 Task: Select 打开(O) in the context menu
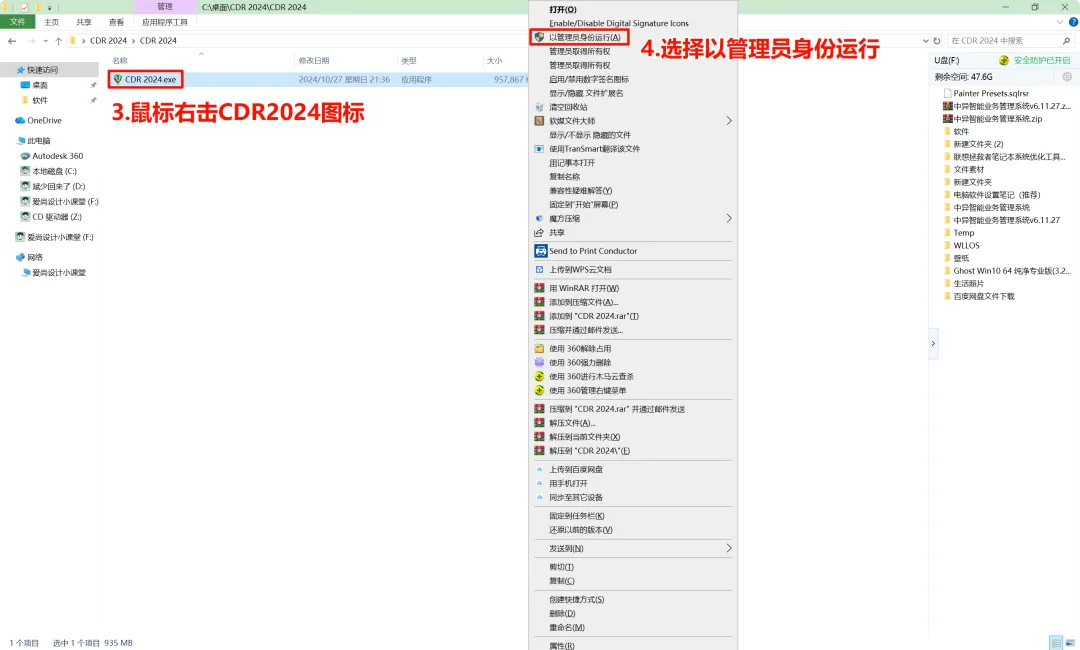coord(563,10)
